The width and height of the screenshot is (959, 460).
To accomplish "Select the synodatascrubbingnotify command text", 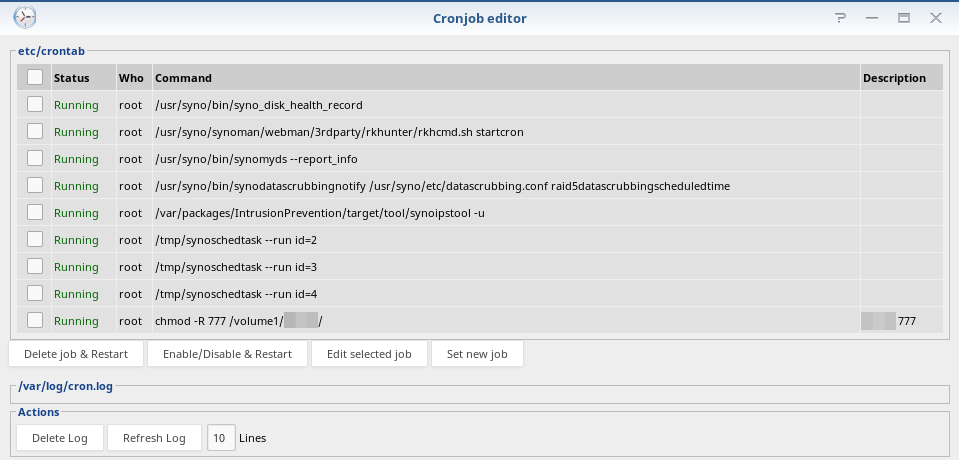I will tap(442, 186).
